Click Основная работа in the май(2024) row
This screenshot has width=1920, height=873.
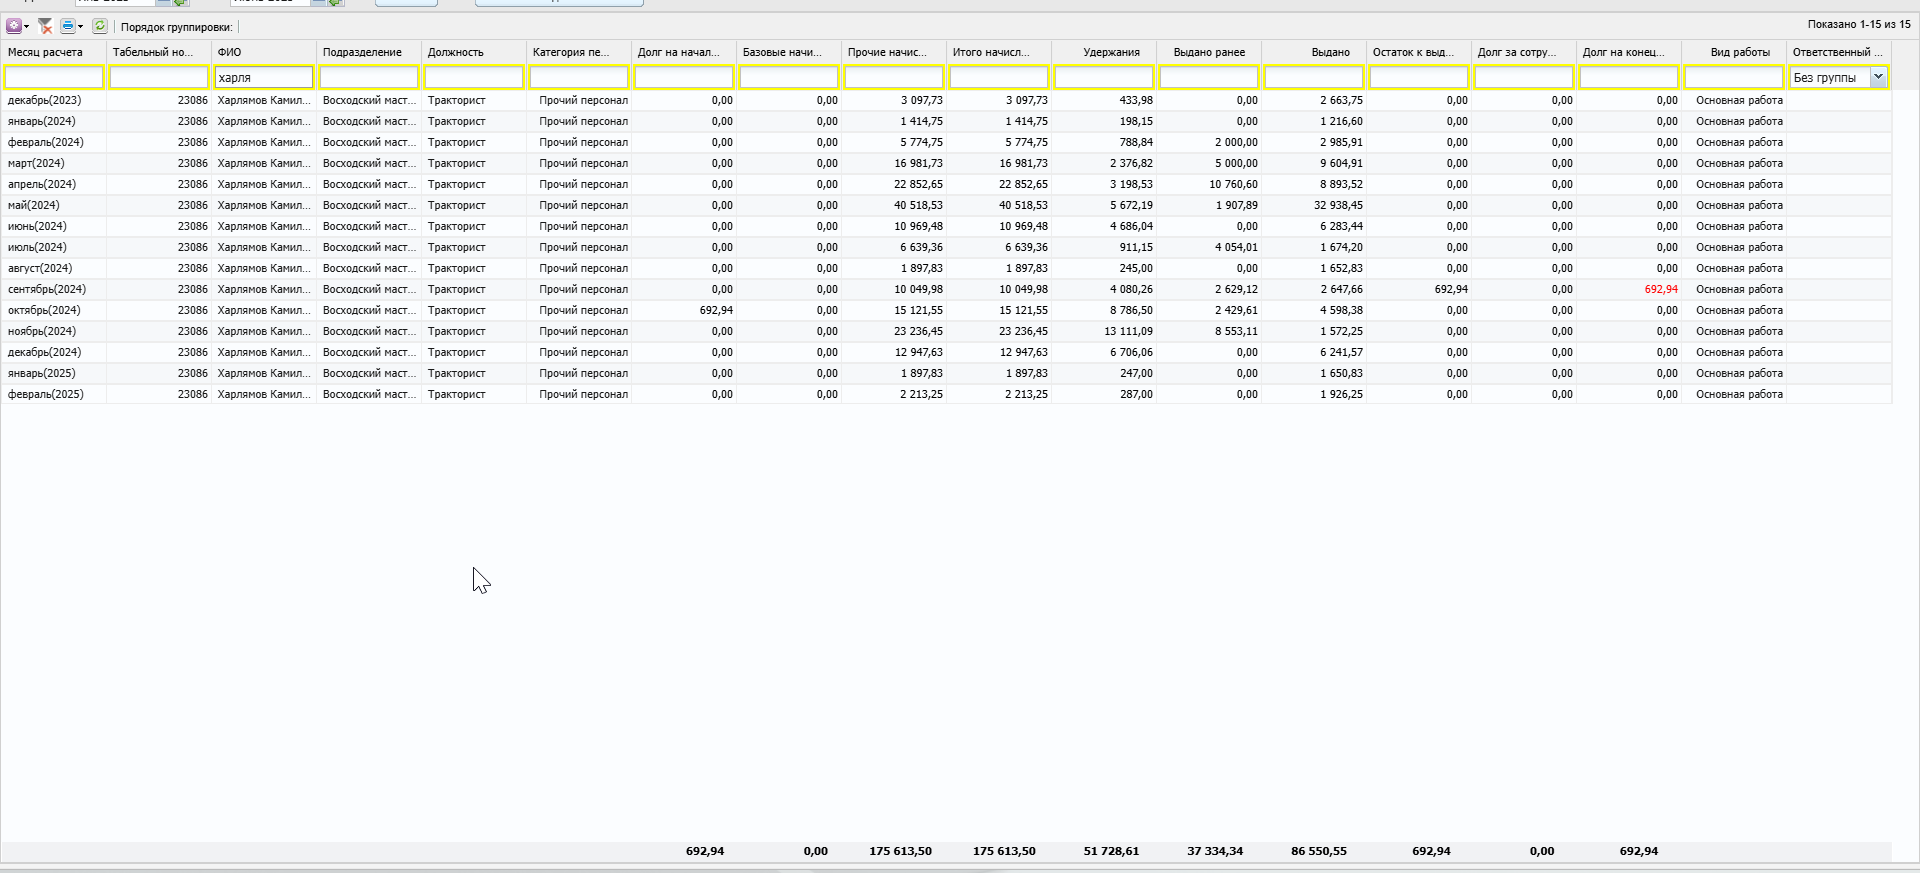click(1739, 205)
